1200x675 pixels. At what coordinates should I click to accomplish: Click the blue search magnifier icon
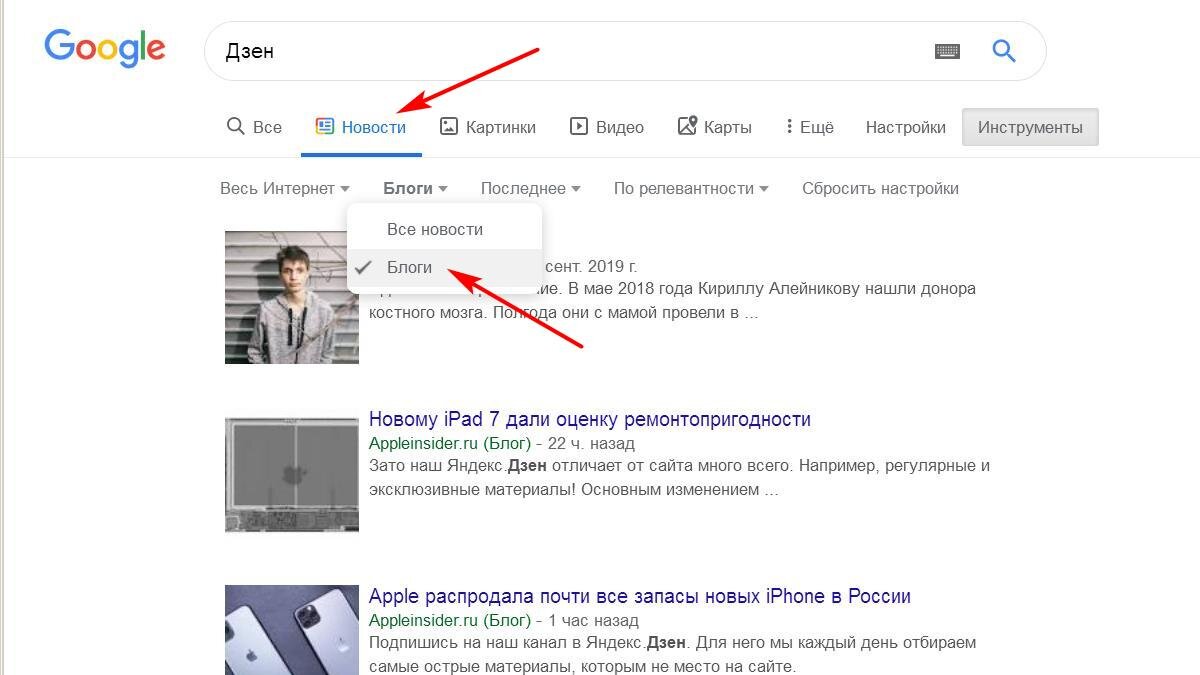pyautogui.click(x=1003, y=50)
